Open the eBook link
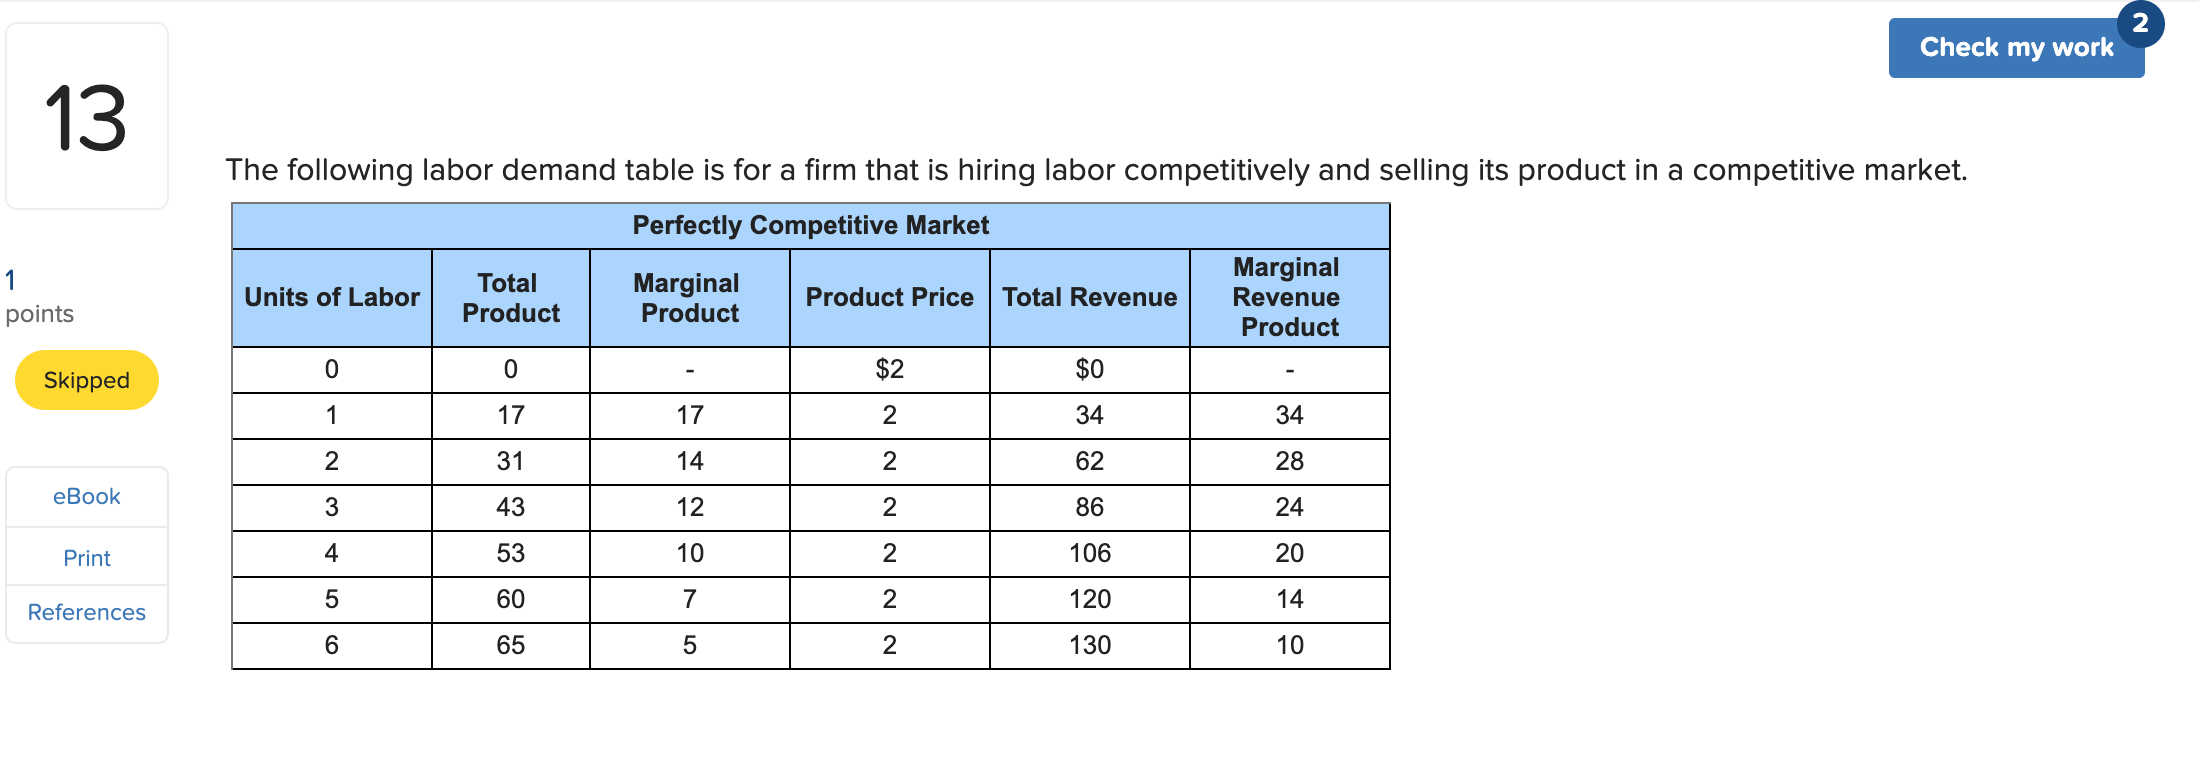The image size is (2199, 771). [x=86, y=496]
